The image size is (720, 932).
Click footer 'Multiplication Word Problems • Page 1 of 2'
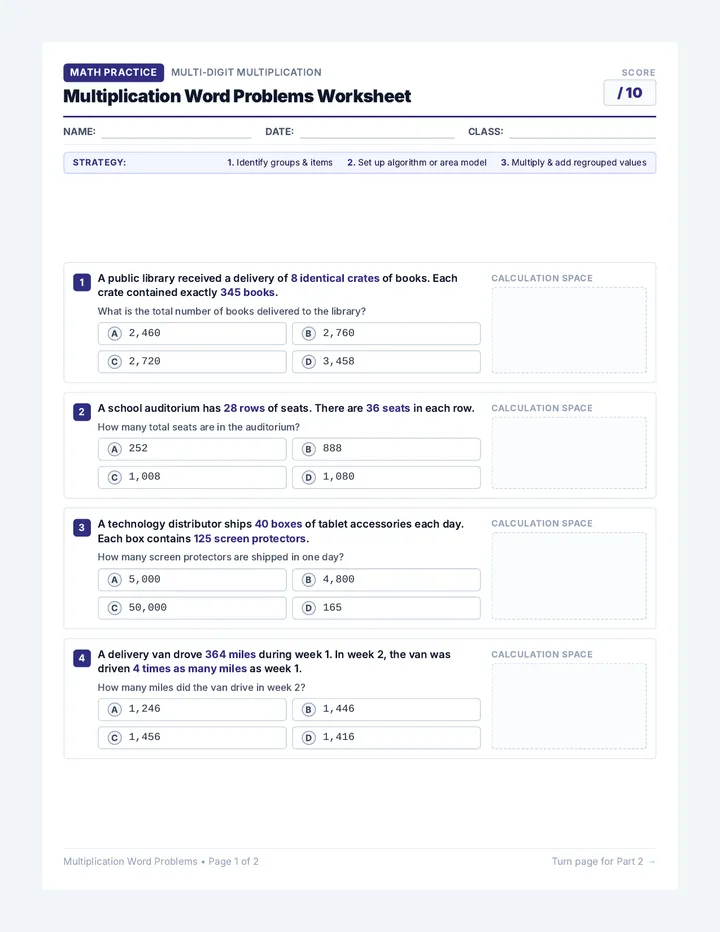(x=161, y=861)
